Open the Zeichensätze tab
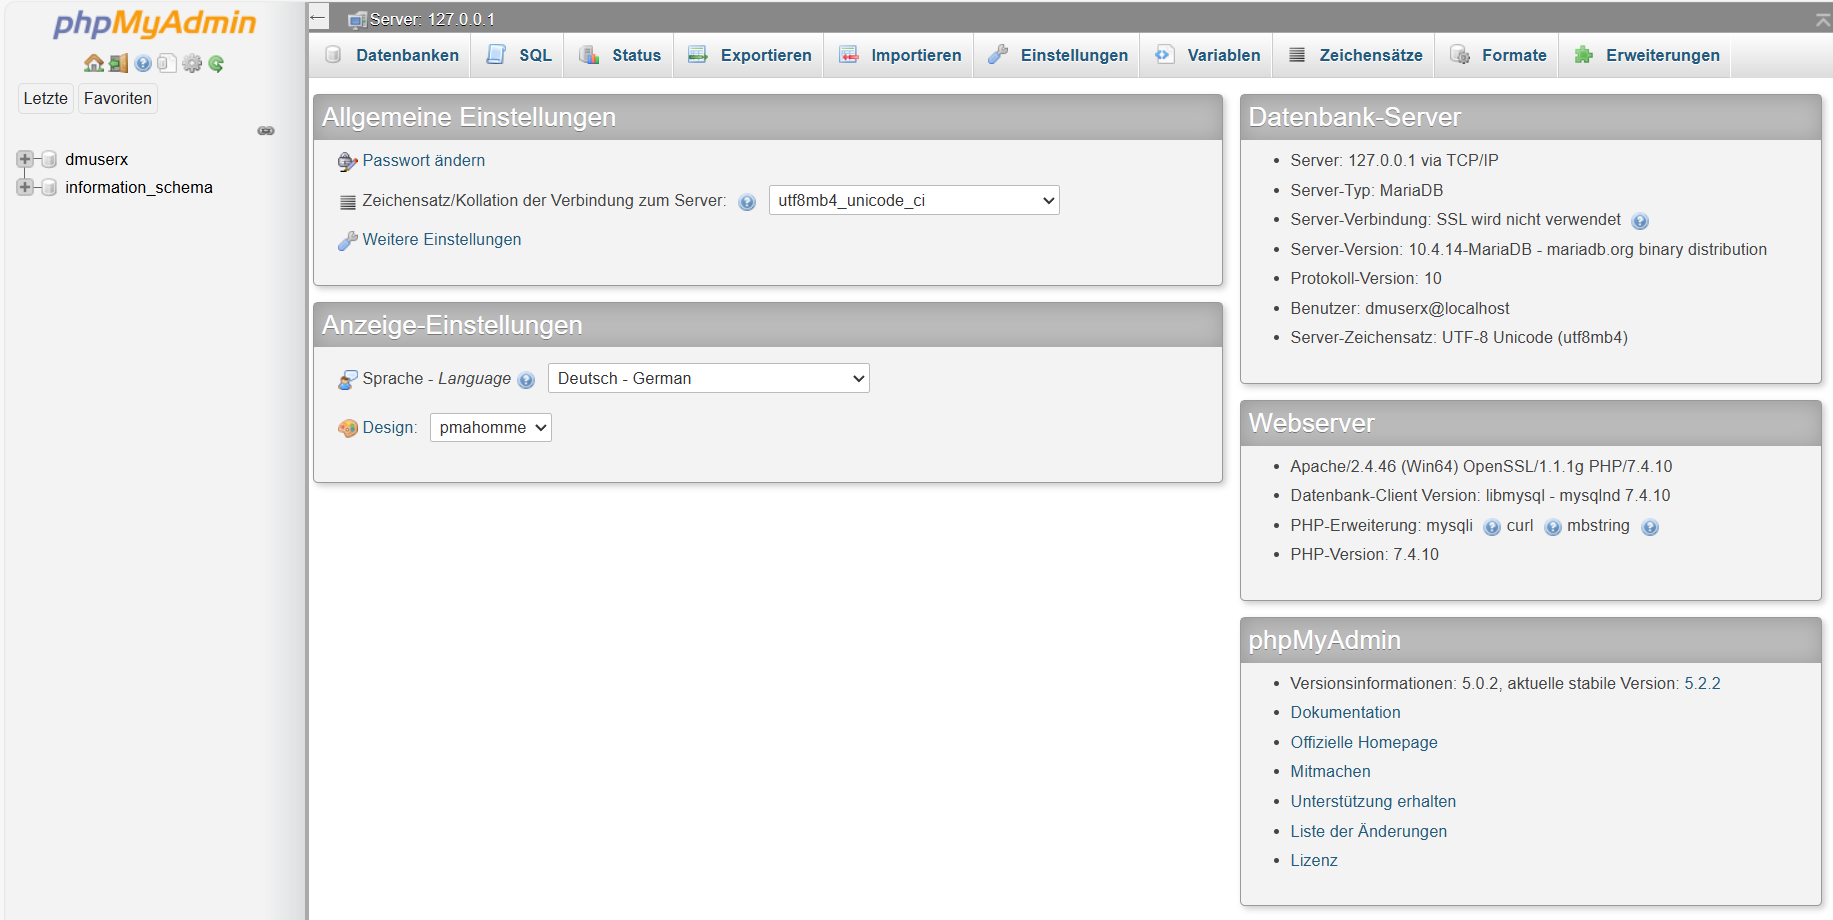 point(1355,55)
